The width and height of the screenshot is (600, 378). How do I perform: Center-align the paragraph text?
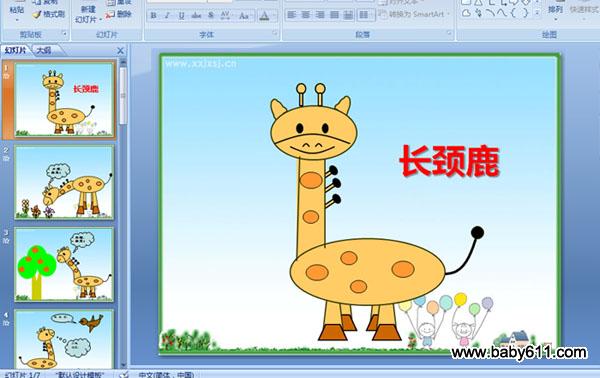coord(306,15)
